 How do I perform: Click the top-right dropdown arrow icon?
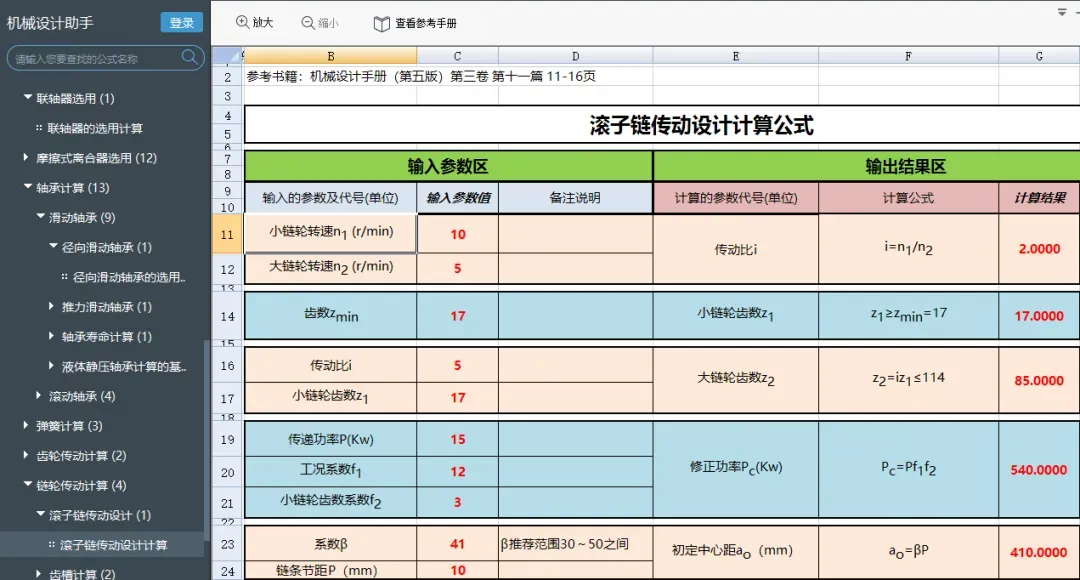pyautogui.click(x=1061, y=12)
